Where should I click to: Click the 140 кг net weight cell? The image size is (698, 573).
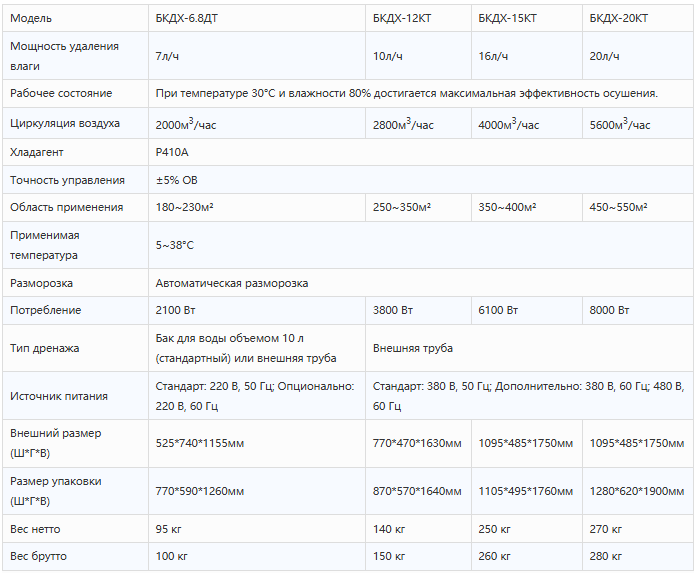(x=418, y=529)
